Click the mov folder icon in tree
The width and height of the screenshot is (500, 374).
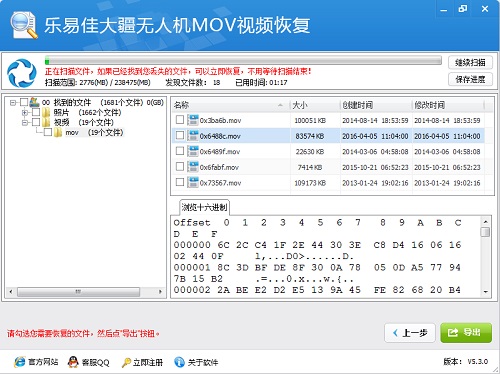[x=58, y=133]
